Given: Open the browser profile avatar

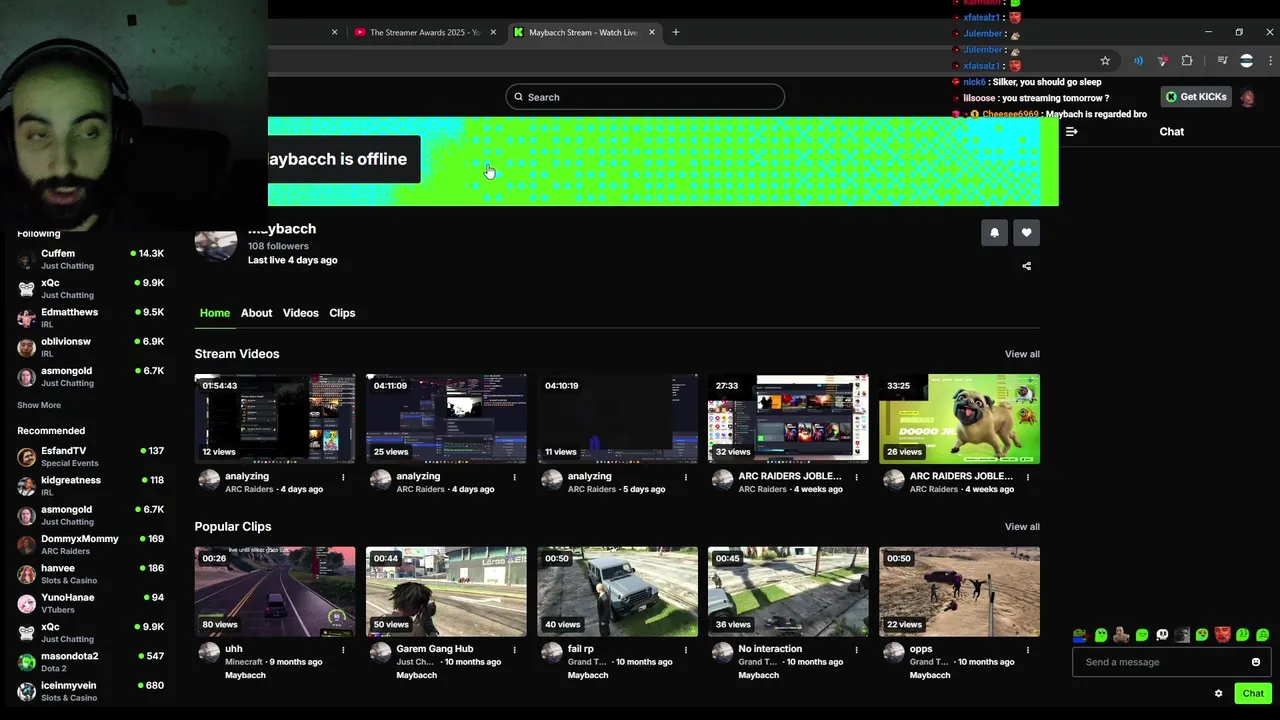Looking at the screenshot, I should [x=1246, y=61].
